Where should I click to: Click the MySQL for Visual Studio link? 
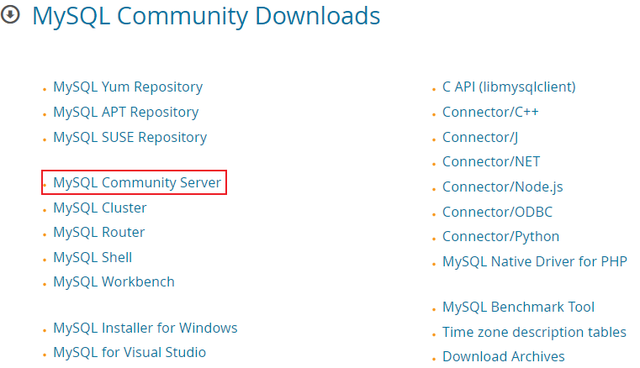[129, 352]
